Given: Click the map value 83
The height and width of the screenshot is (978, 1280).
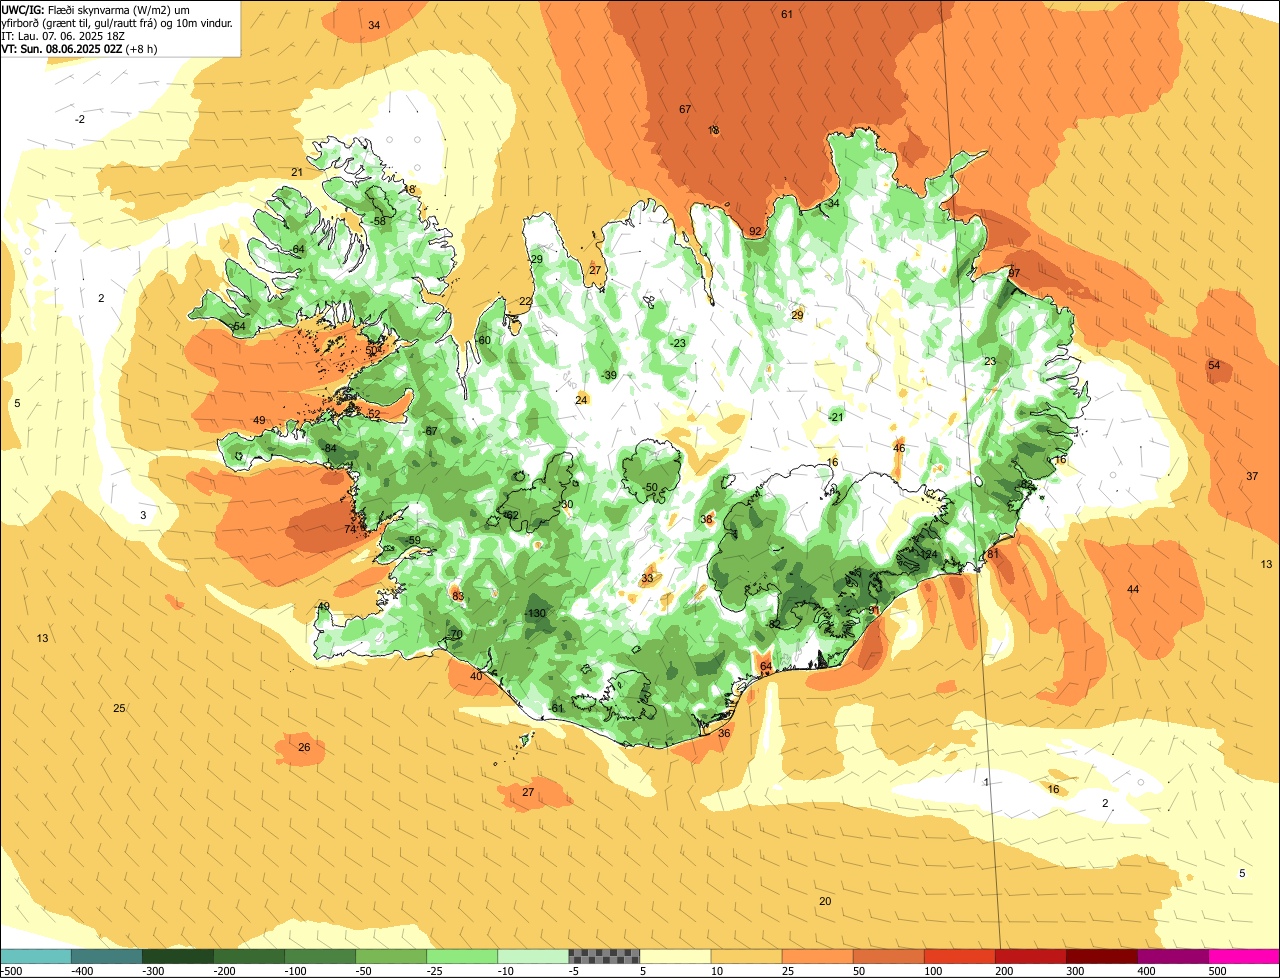Looking at the screenshot, I should point(458,596).
